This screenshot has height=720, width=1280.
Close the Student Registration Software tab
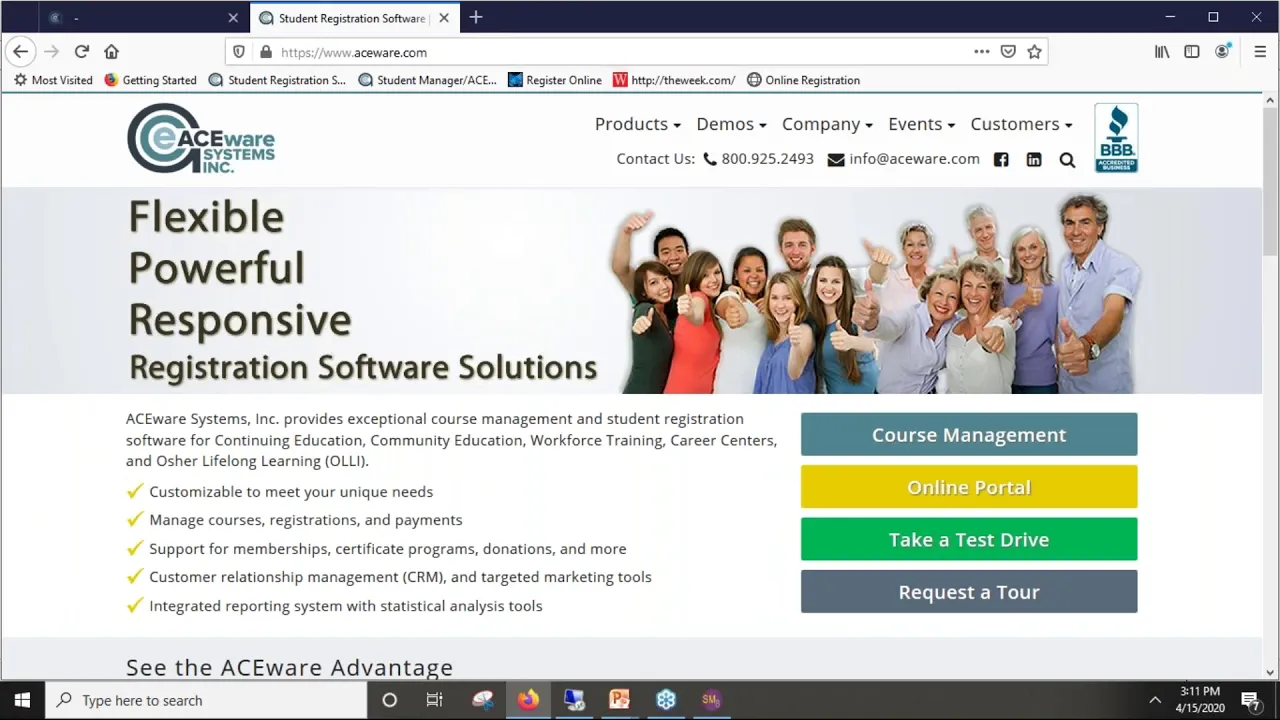click(444, 18)
